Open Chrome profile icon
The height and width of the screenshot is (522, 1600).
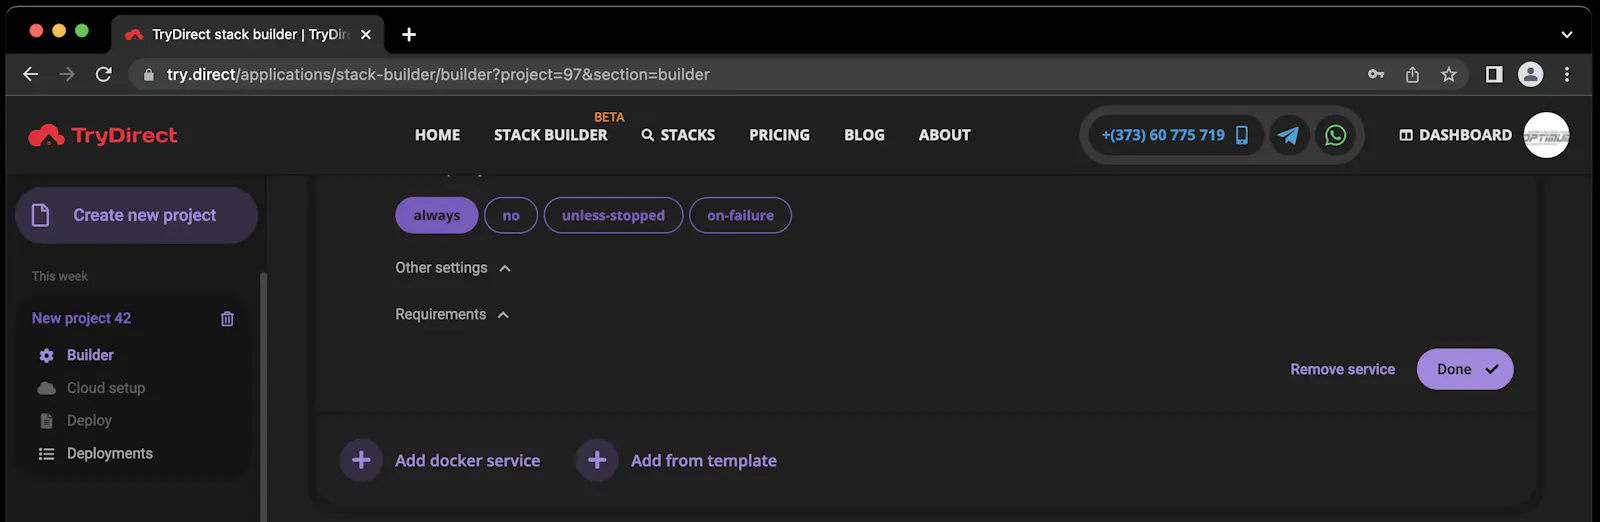click(1530, 74)
